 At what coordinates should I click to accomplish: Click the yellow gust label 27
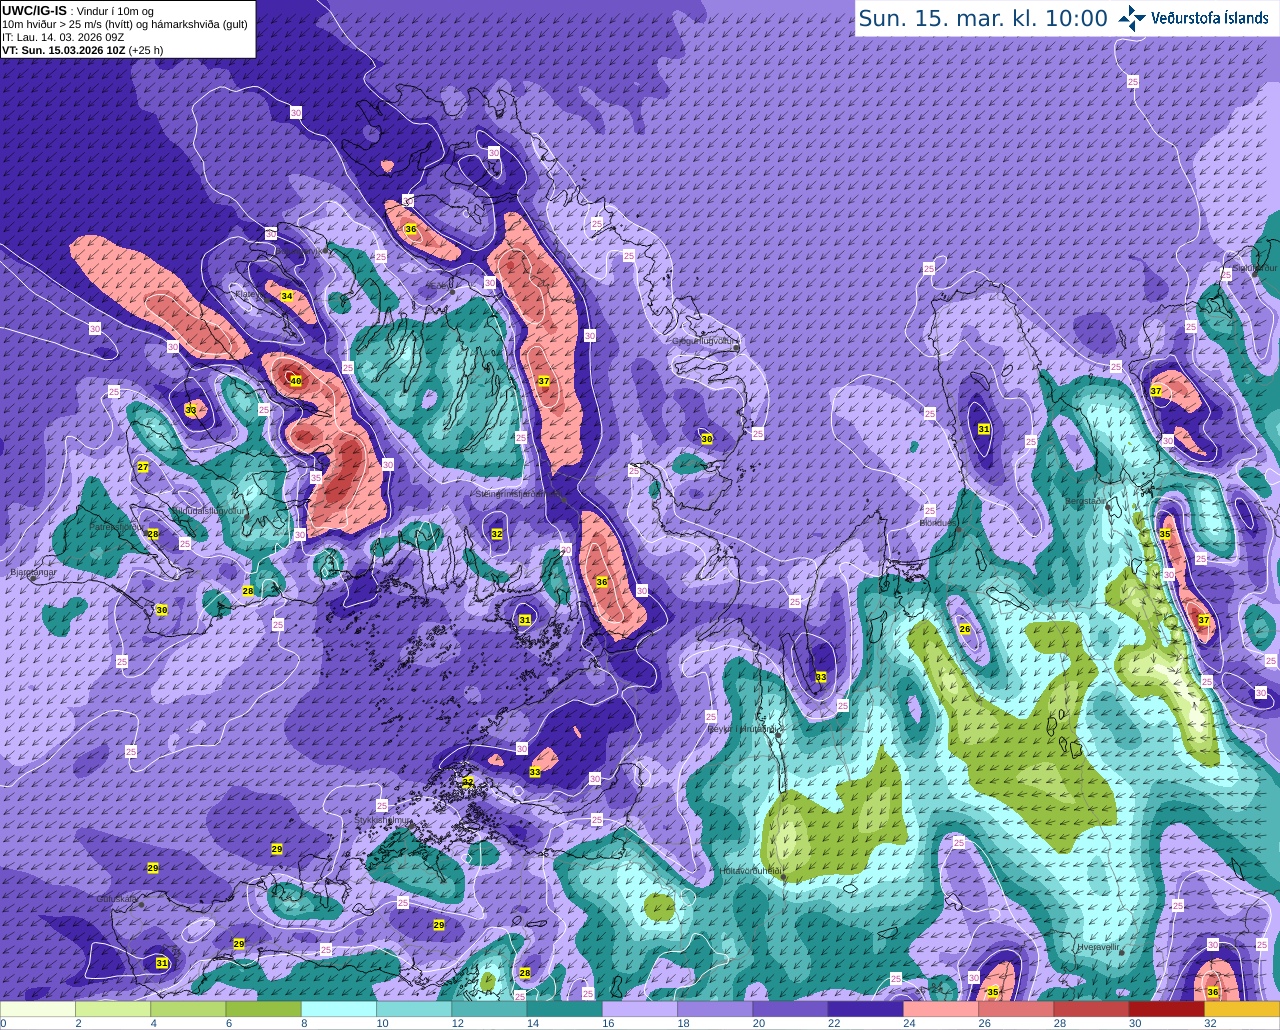click(143, 467)
